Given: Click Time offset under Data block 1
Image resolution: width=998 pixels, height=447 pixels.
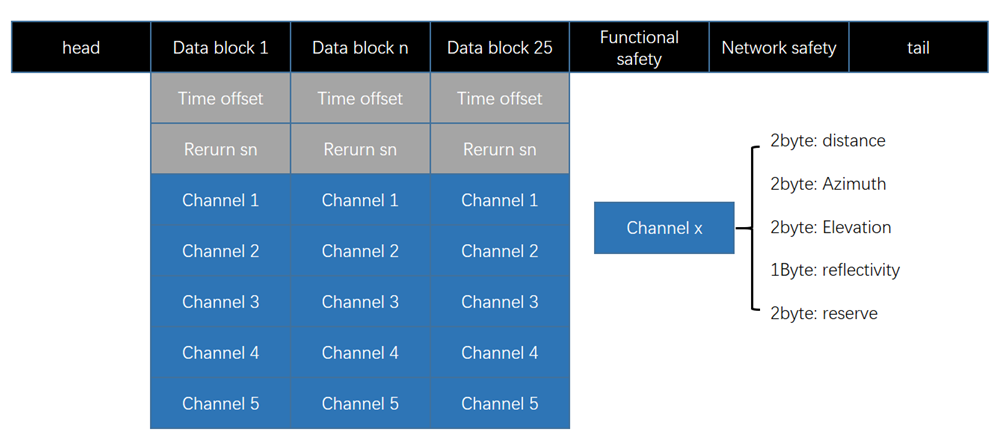Looking at the screenshot, I should coord(220,98).
